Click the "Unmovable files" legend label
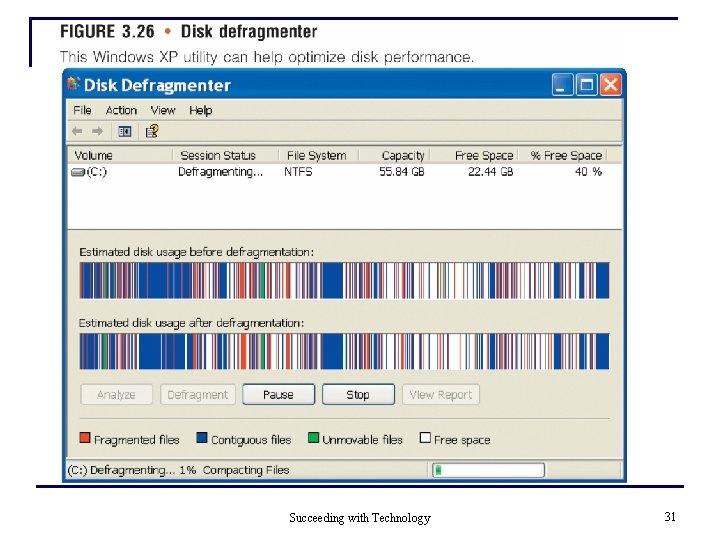 coord(362,440)
